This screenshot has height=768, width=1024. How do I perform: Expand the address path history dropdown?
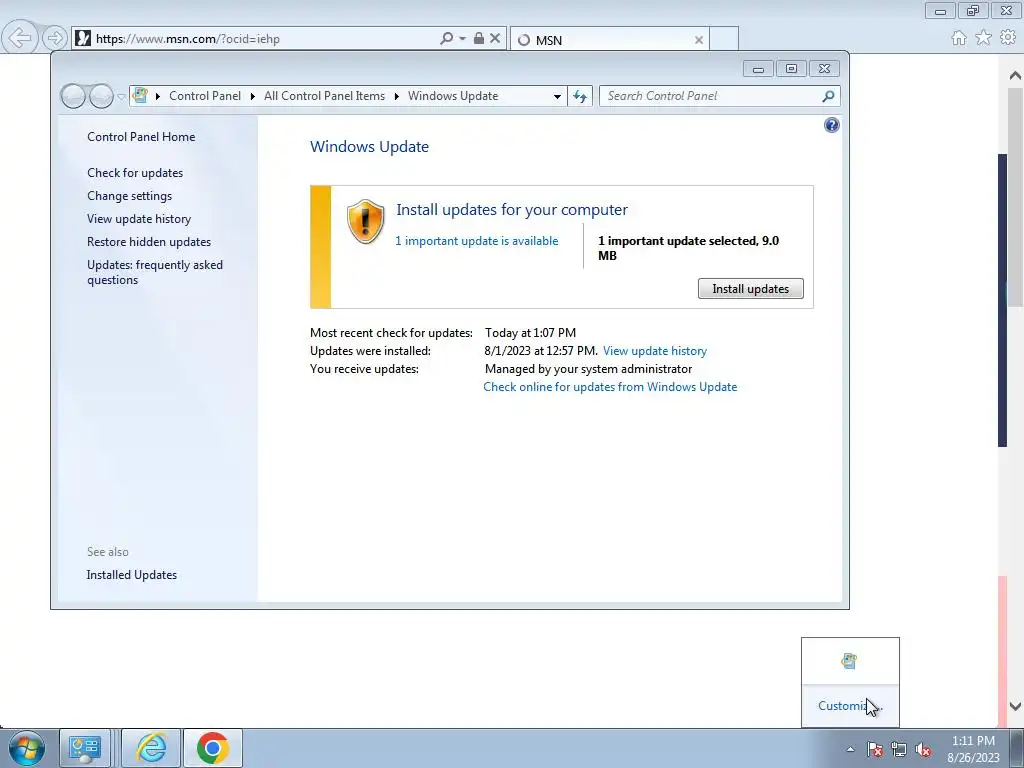557,97
